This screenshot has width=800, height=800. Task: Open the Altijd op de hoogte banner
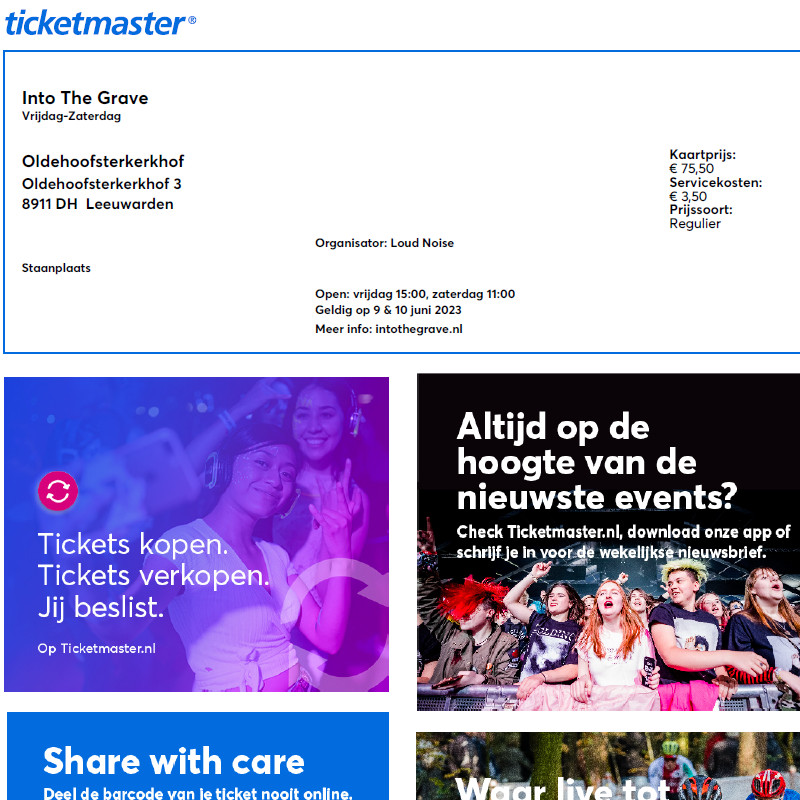click(x=608, y=542)
